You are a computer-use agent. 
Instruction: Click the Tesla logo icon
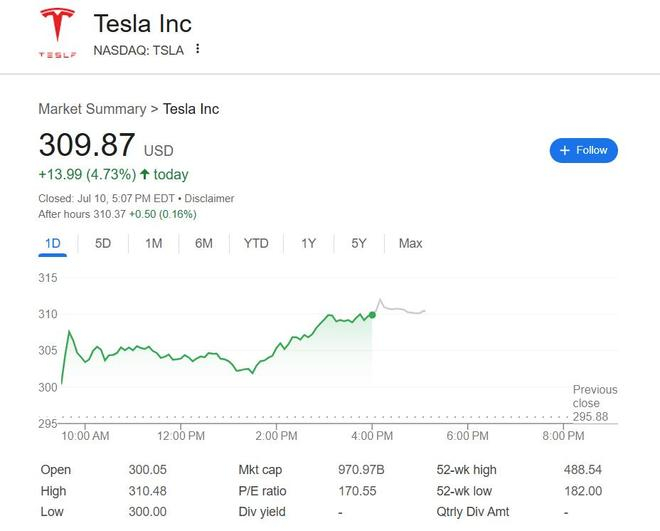57,32
